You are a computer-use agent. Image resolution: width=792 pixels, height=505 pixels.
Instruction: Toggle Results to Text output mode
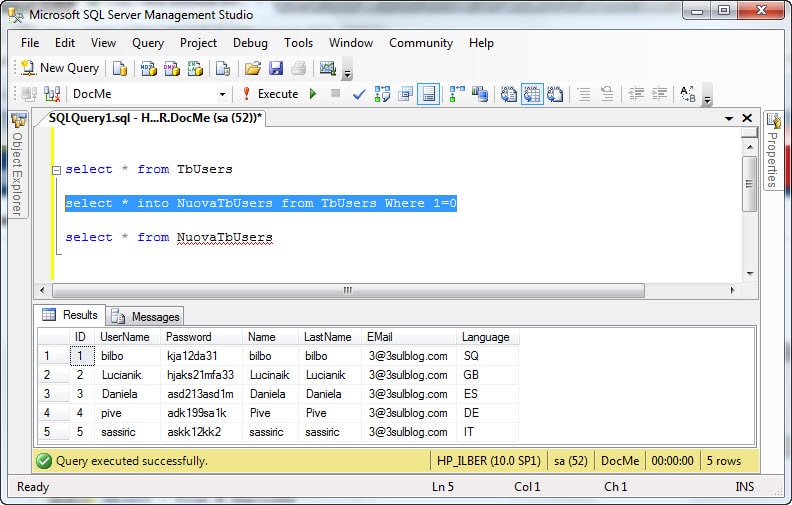click(x=508, y=94)
